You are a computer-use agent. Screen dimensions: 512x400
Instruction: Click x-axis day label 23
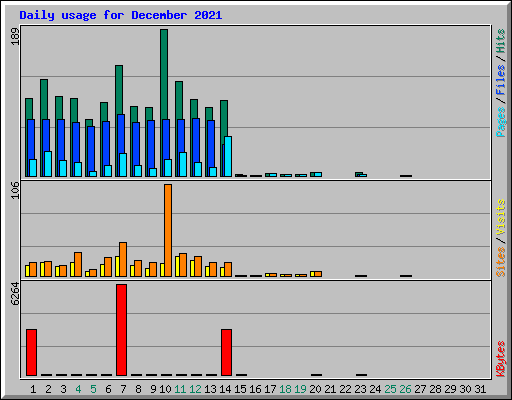[x=360, y=389]
